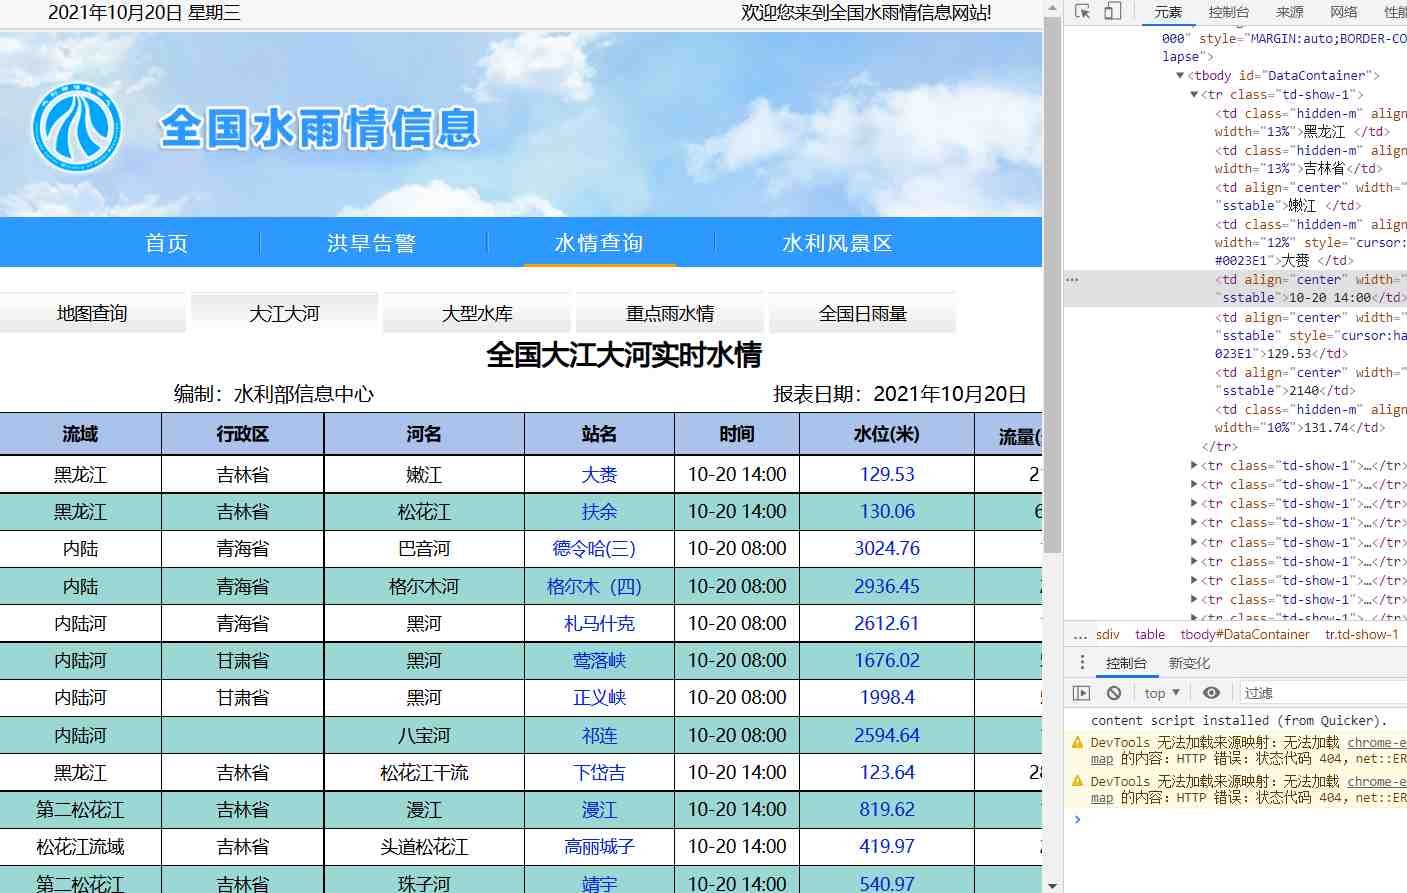1407x893 pixels.
Task: Expand the first collapsed tr td-show-1 row
Action: click(1194, 466)
